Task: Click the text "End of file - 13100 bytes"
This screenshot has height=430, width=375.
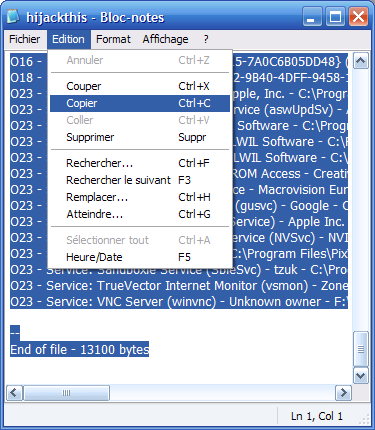Action: click(x=80, y=350)
